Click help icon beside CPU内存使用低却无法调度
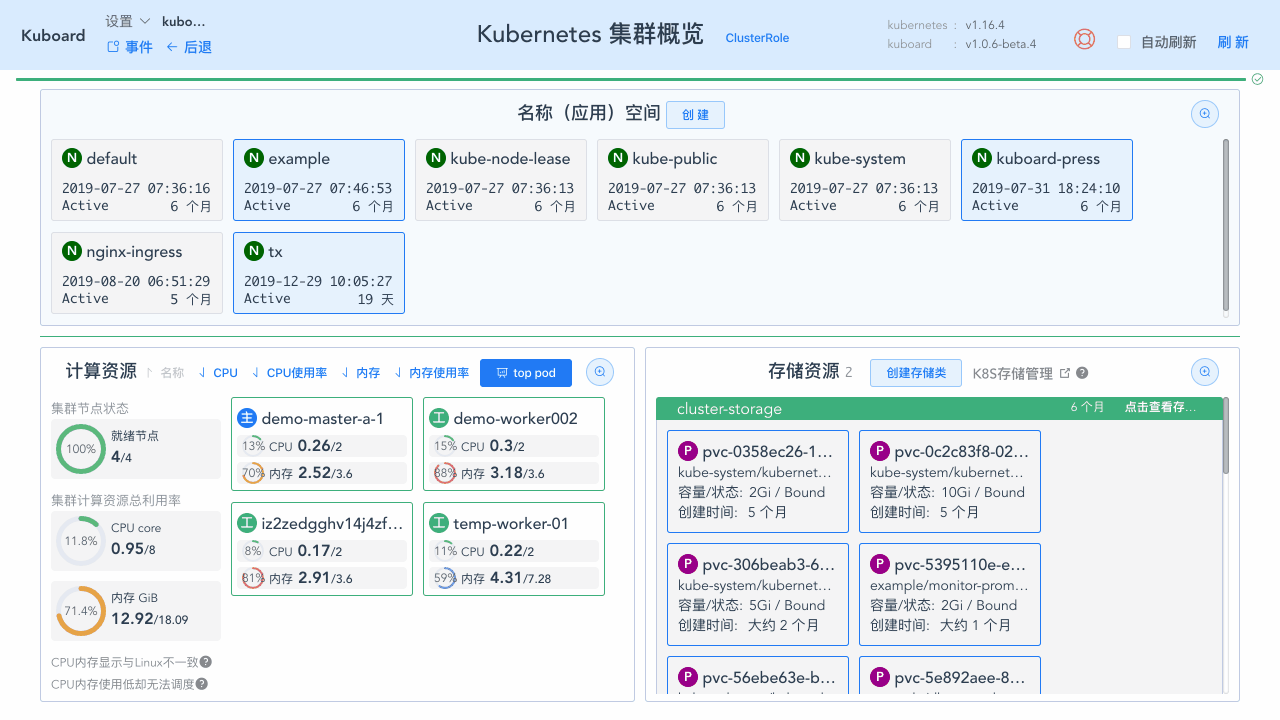Viewport: 1280px width, 720px height. pos(202,684)
